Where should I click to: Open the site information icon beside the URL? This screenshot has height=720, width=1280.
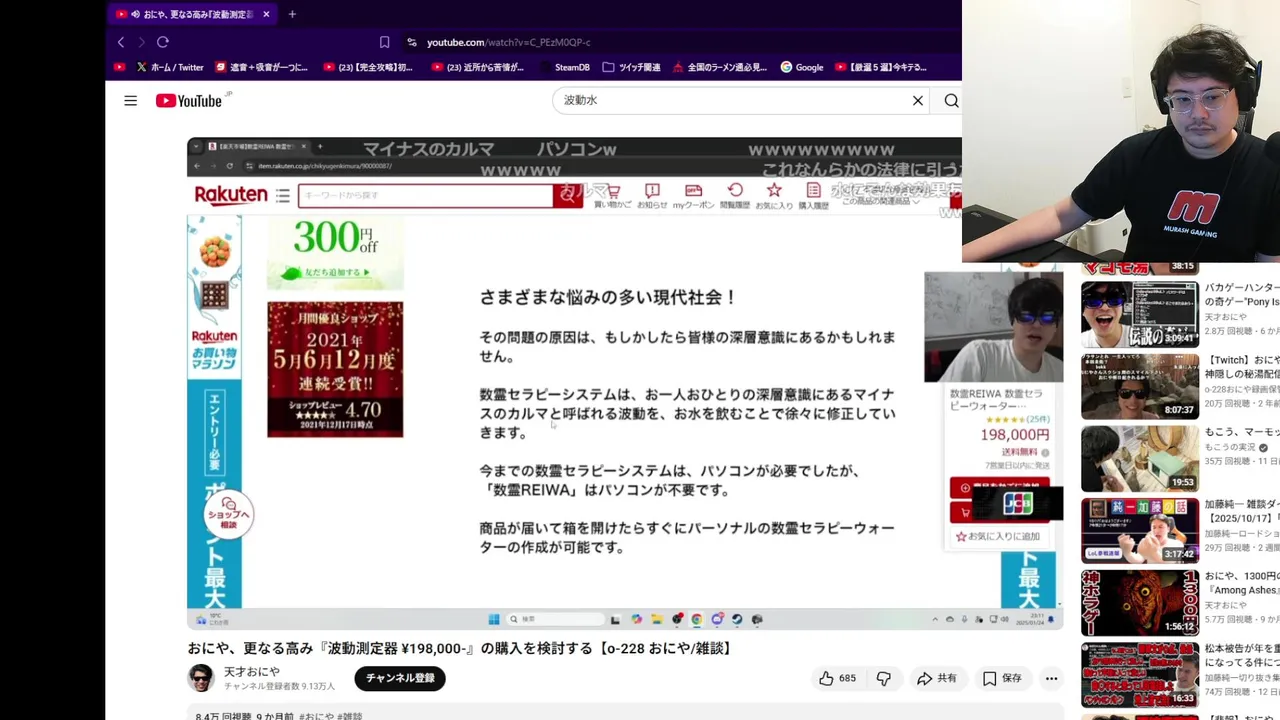(411, 42)
